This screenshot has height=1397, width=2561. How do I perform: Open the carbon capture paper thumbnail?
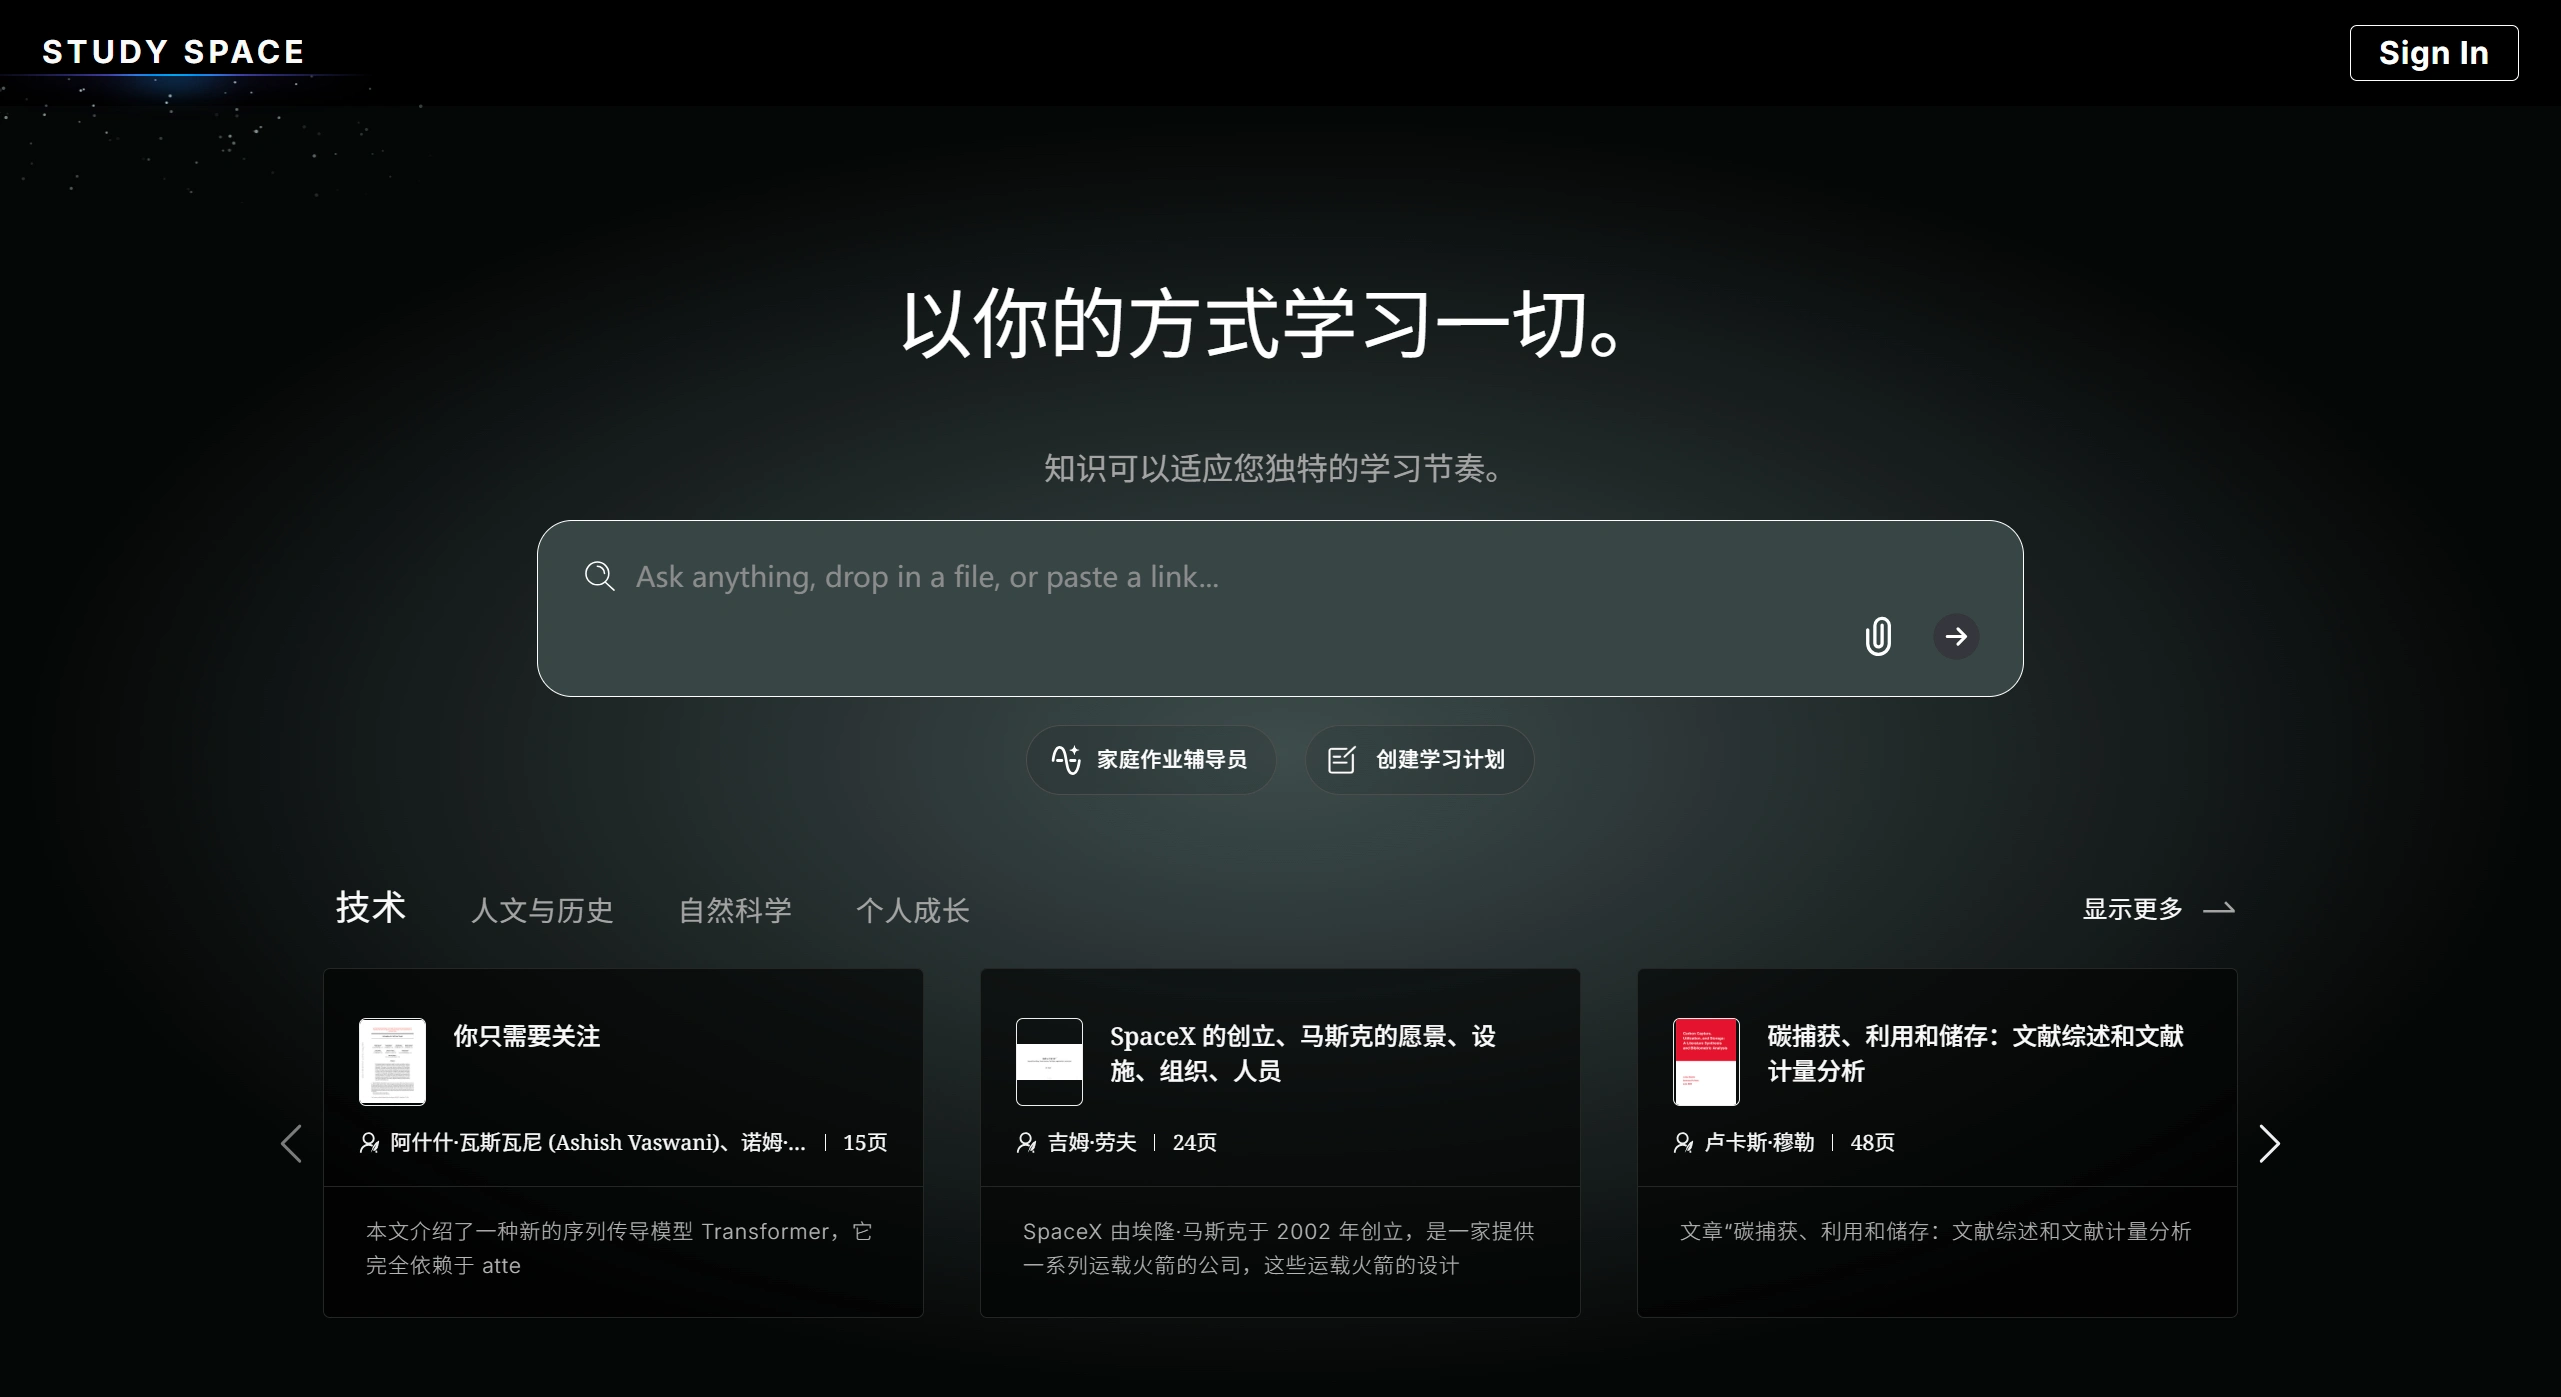pos(1706,1062)
